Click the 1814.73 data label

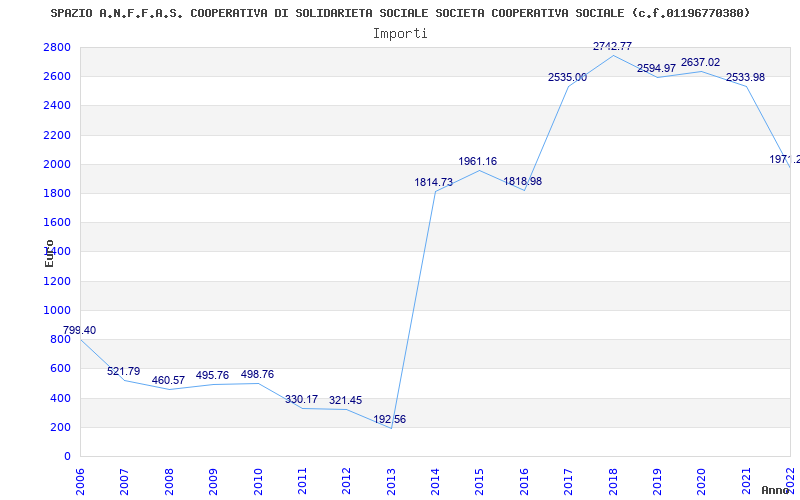click(434, 182)
